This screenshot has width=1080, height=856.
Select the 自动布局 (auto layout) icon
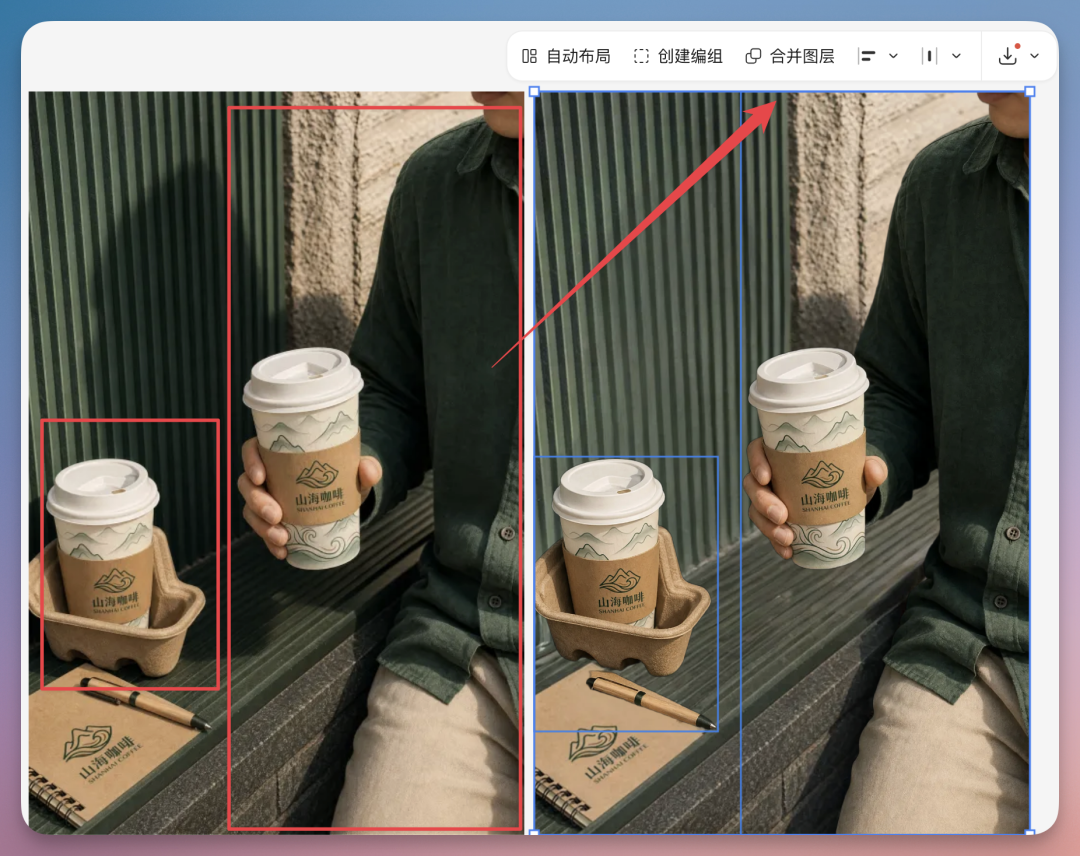[530, 56]
